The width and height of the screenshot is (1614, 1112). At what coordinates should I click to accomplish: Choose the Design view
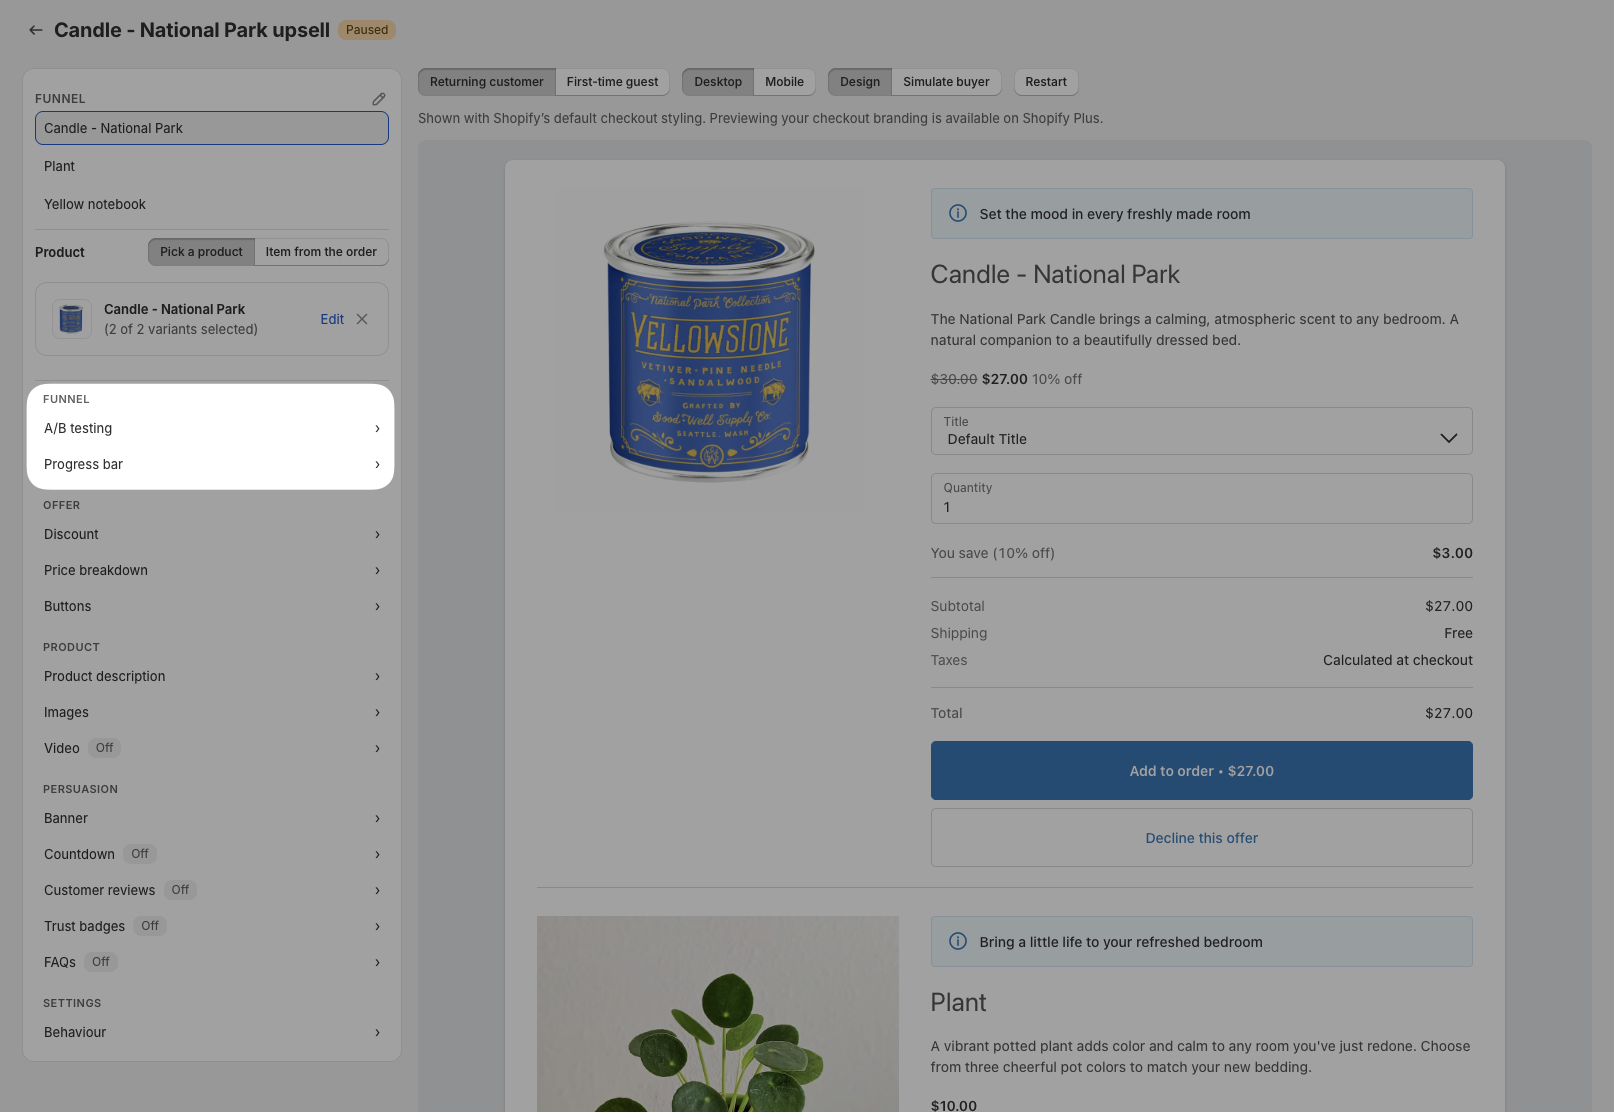click(x=860, y=82)
